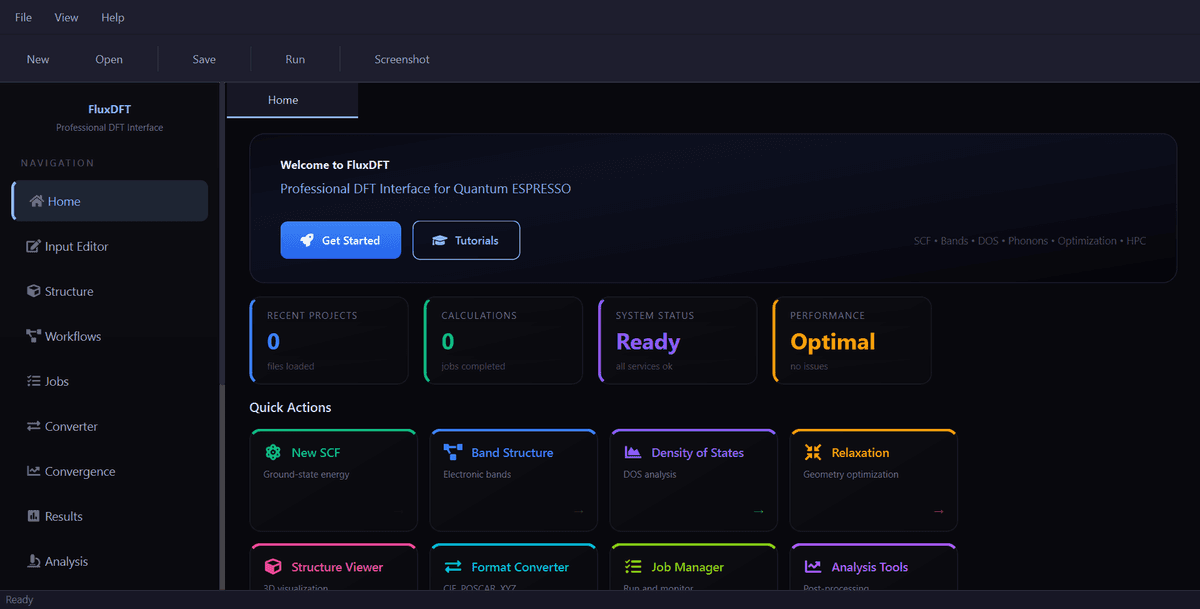Click the Convergence chart icon in sidebar
The height and width of the screenshot is (609, 1200).
coord(33,472)
